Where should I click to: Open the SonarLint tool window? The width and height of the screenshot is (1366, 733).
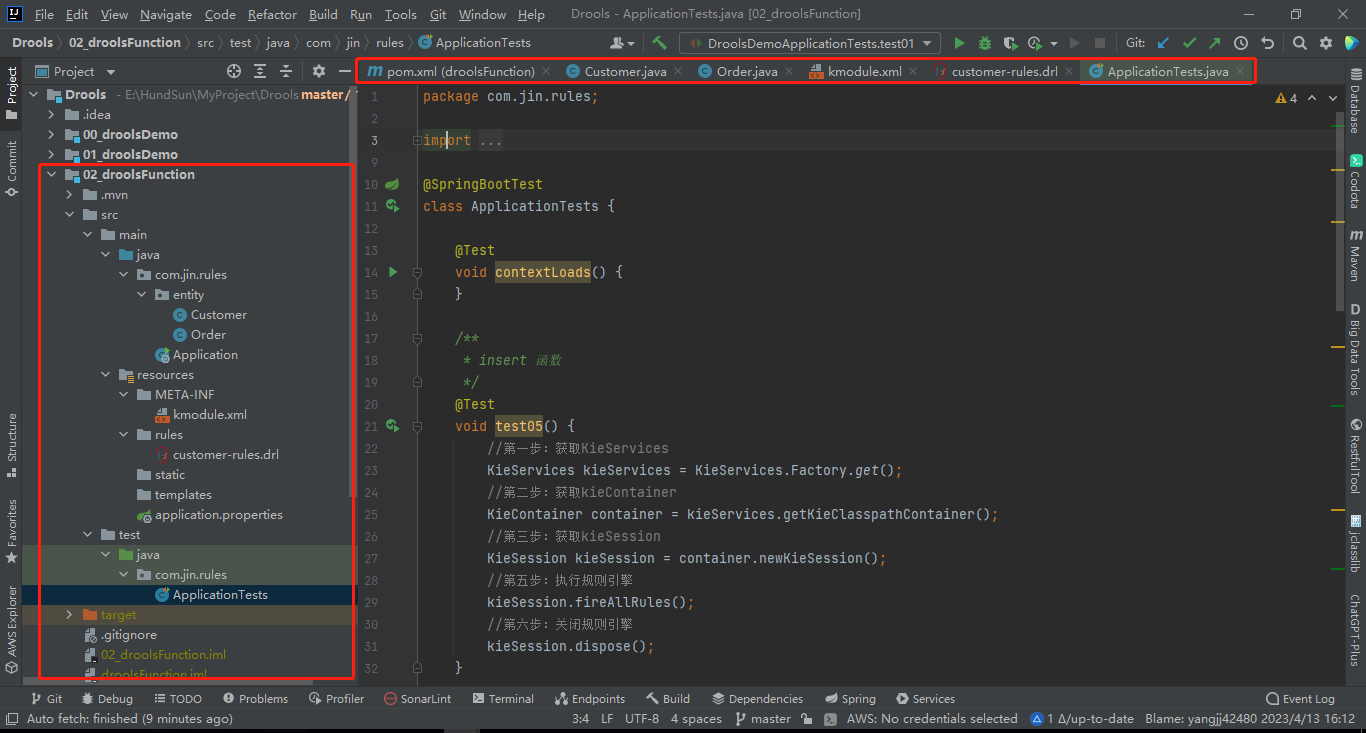tap(416, 699)
